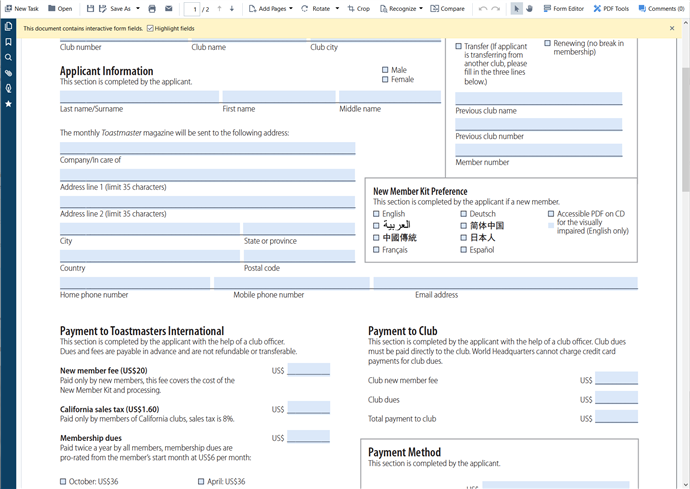Go to previous page with up arrow
This screenshot has height=489, width=690.
tap(219, 8)
